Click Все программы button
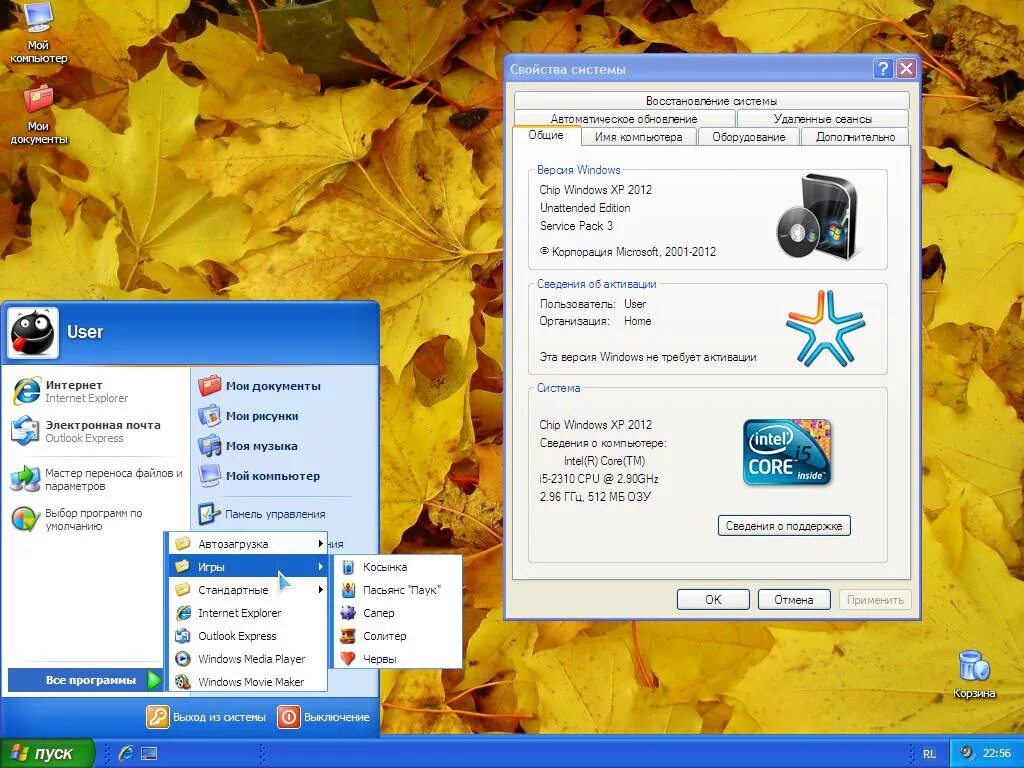Screen dimensions: 1024x768 85,680
